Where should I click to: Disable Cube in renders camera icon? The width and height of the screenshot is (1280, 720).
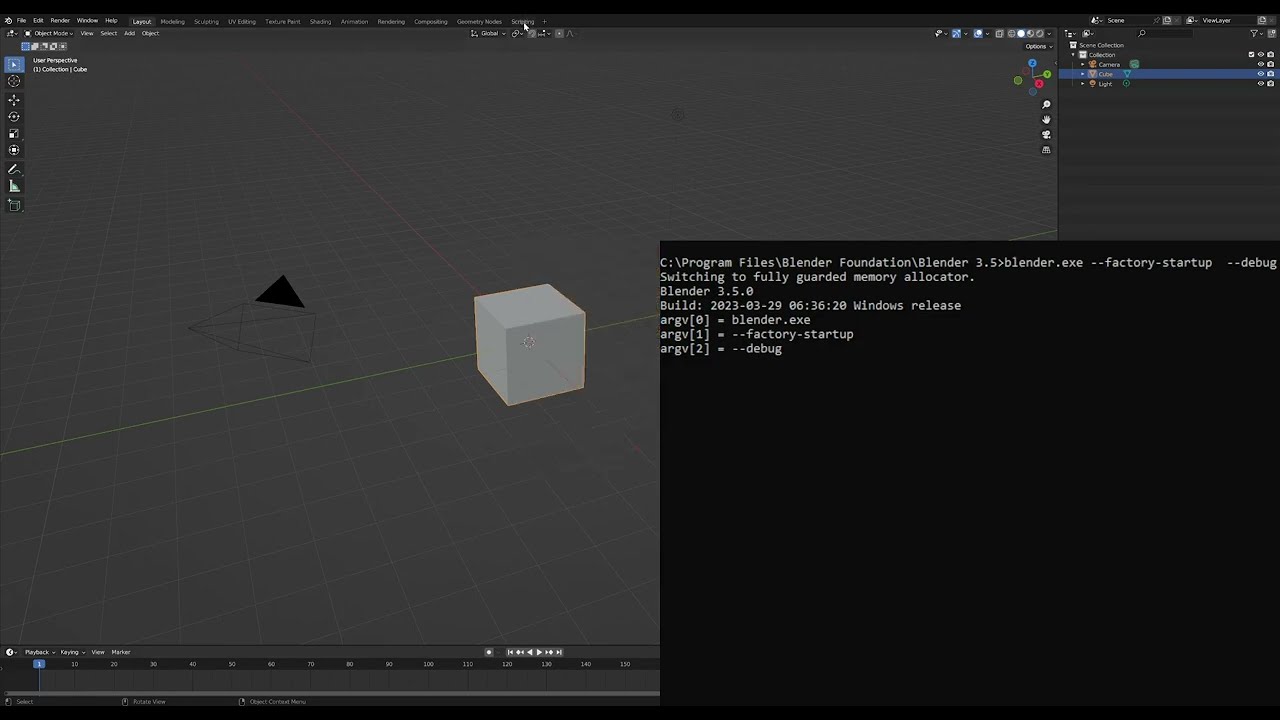1270,74
